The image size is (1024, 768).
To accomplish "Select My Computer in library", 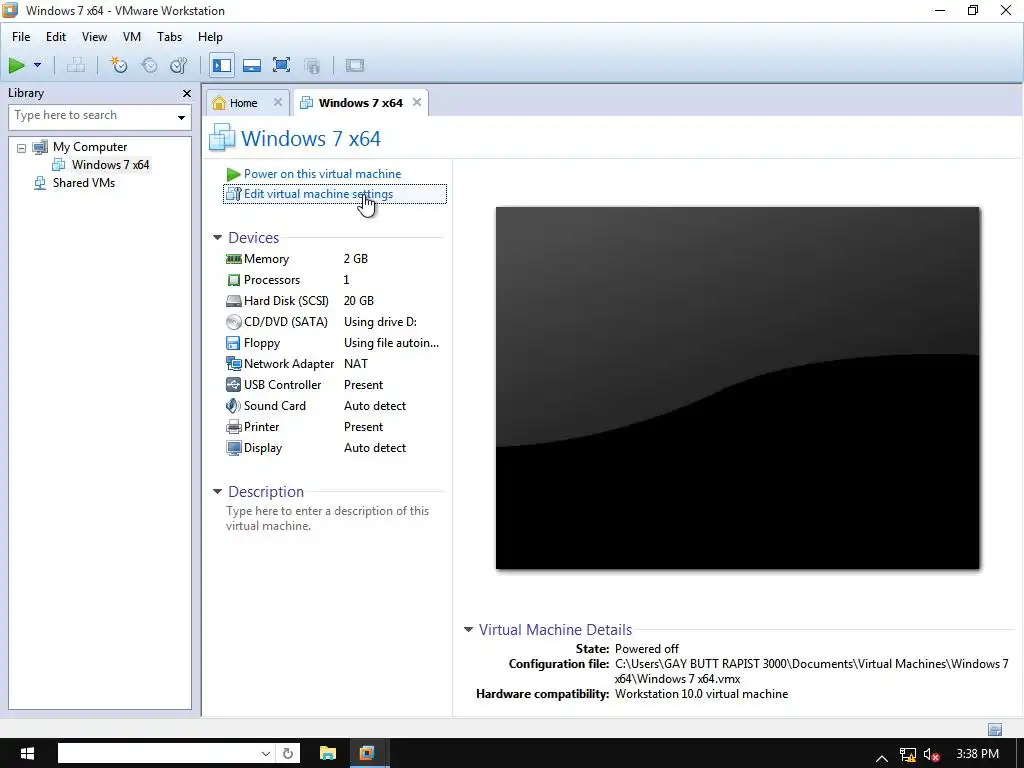I will [x=89, y=147].
